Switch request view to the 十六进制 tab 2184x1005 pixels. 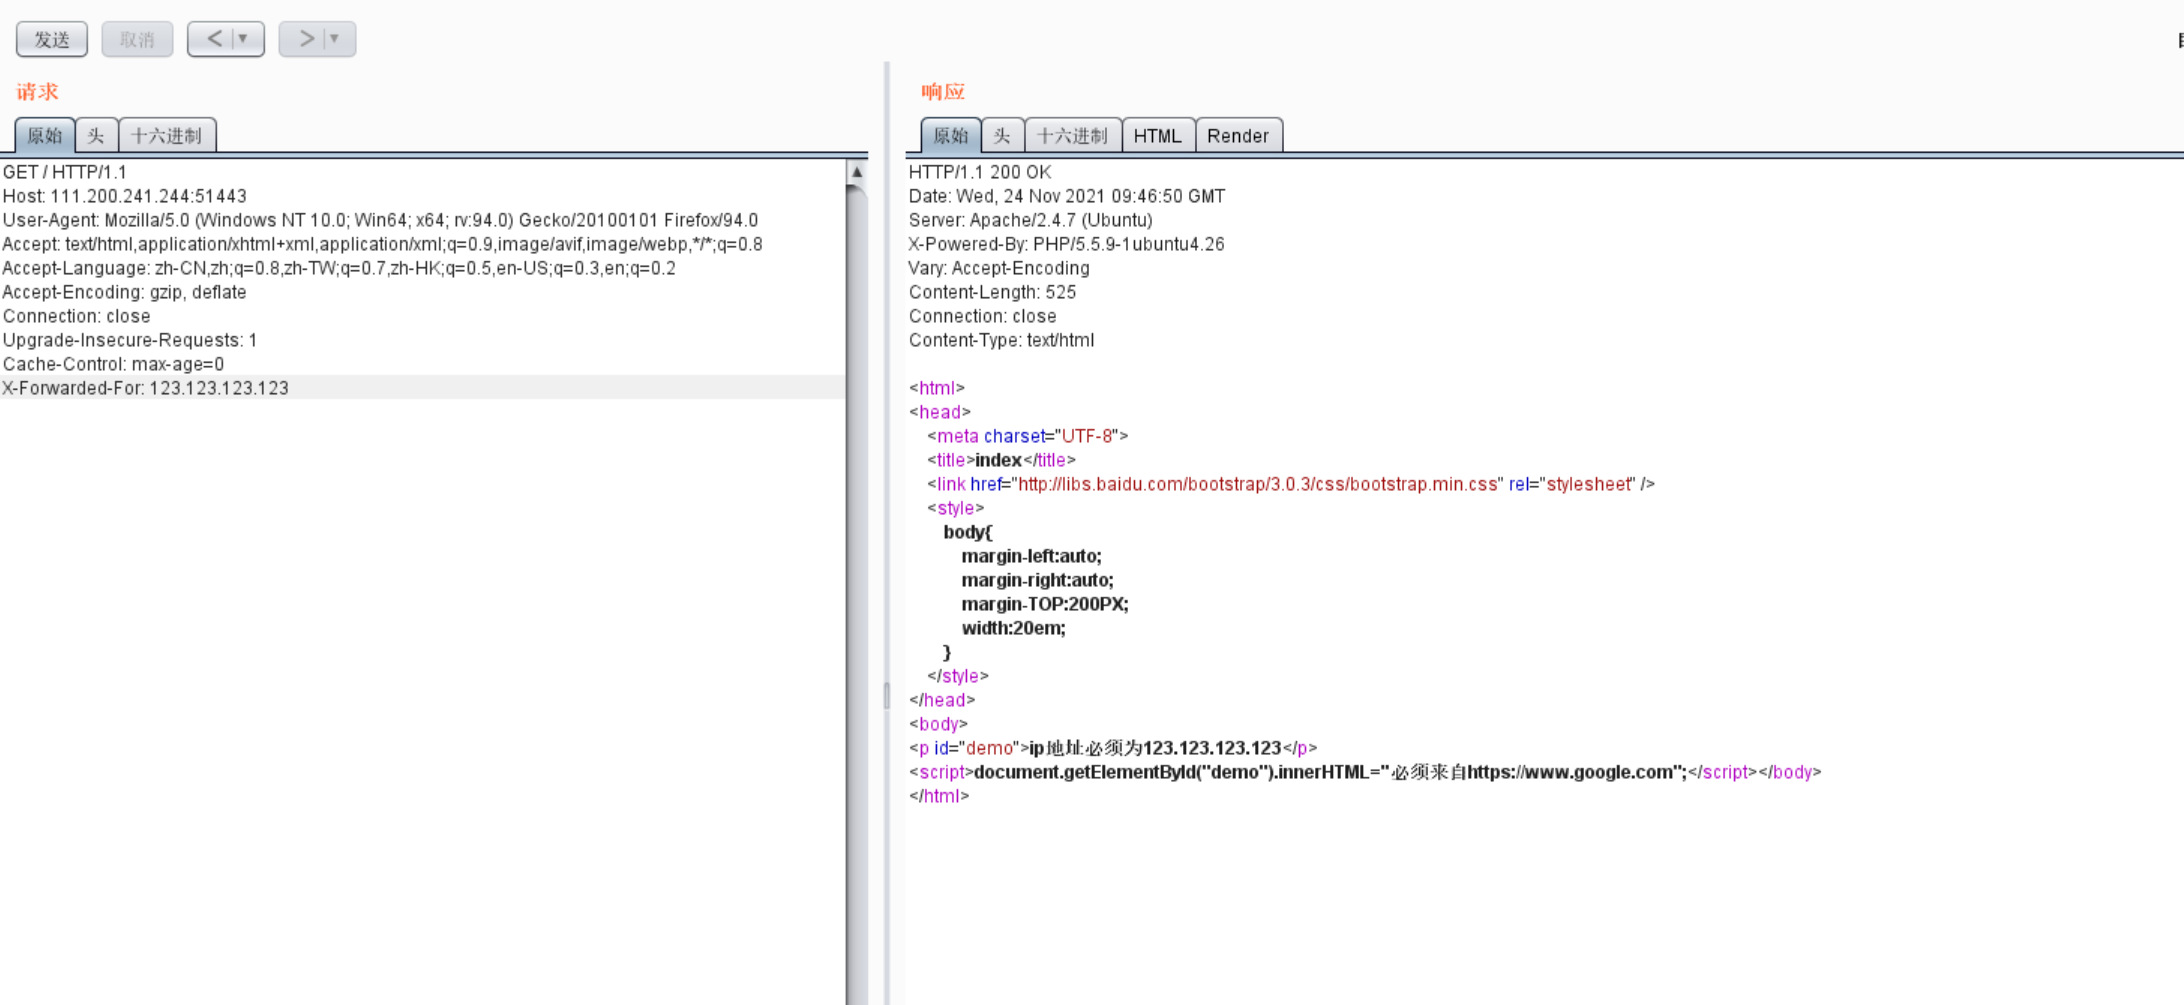click(x=168, y=135)
